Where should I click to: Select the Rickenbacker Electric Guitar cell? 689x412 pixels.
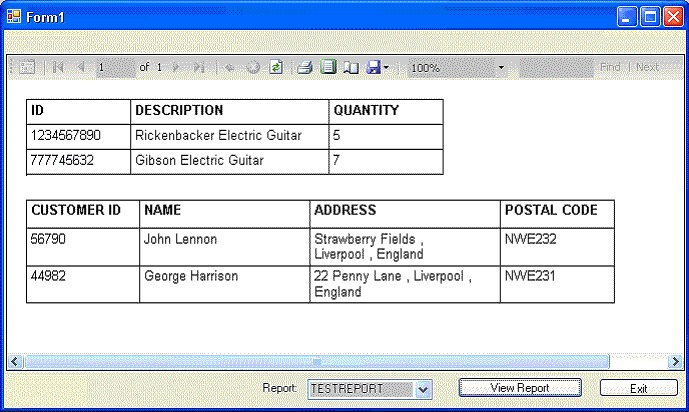[230, 137]
